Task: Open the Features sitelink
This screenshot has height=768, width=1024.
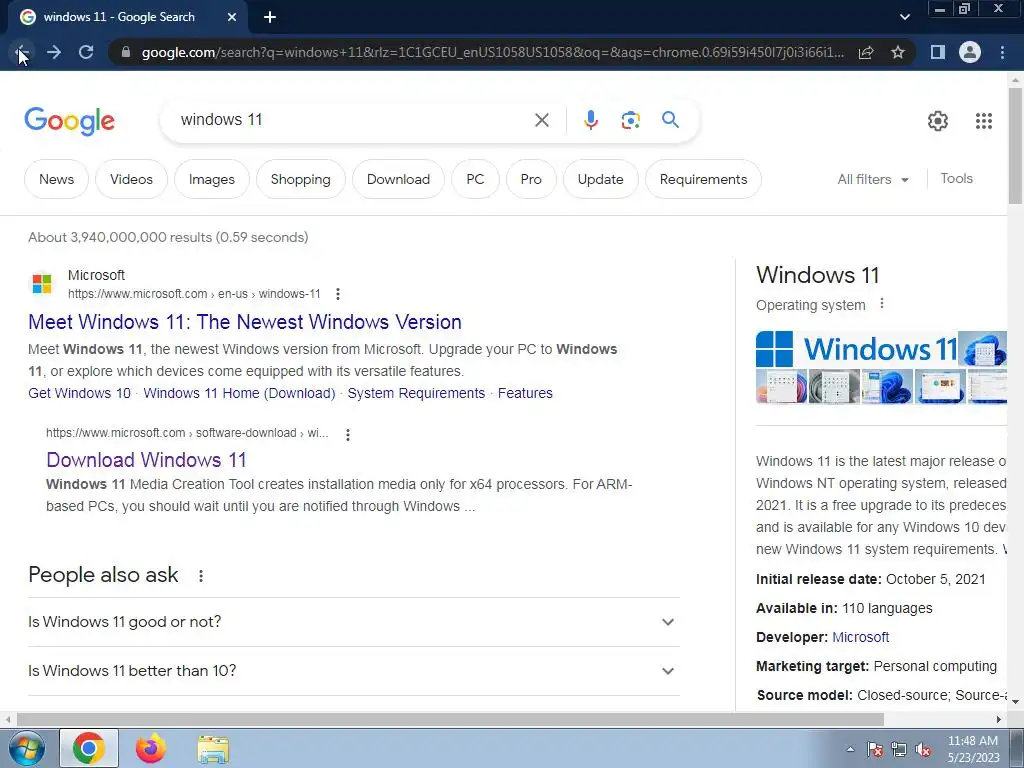Action: [525, 393]
